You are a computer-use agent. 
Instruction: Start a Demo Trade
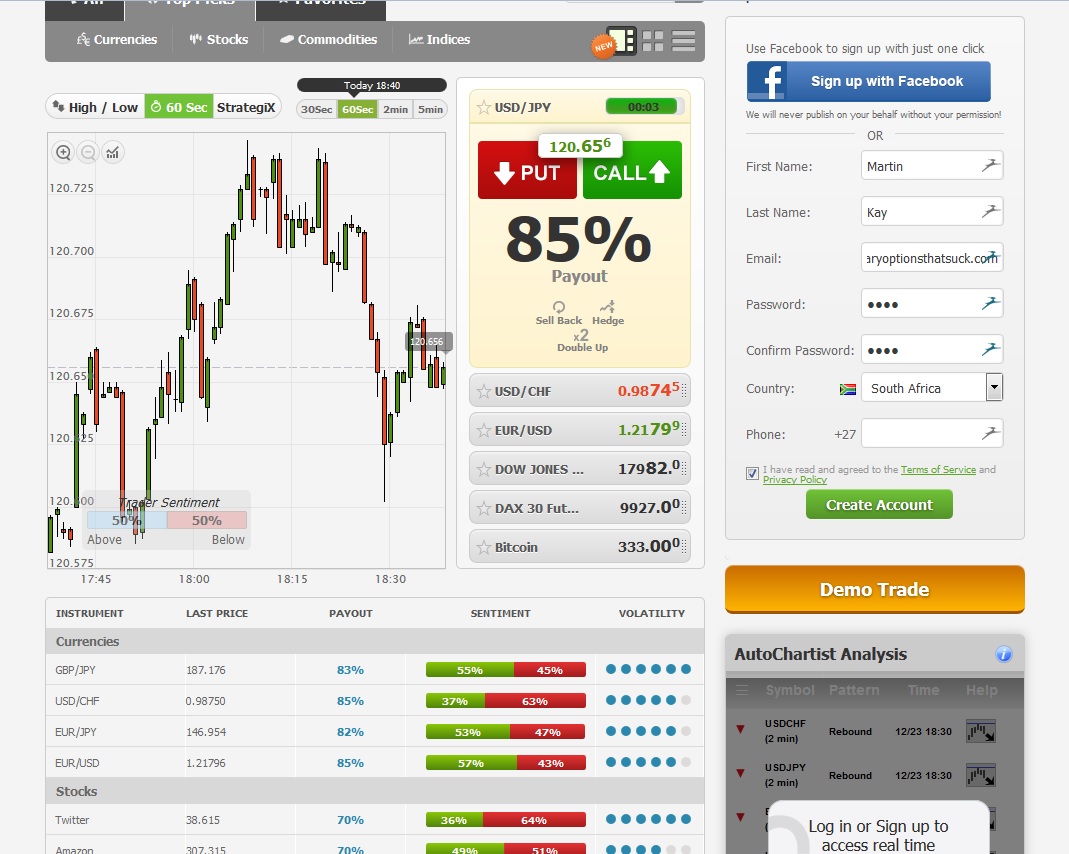pos(875,590)
